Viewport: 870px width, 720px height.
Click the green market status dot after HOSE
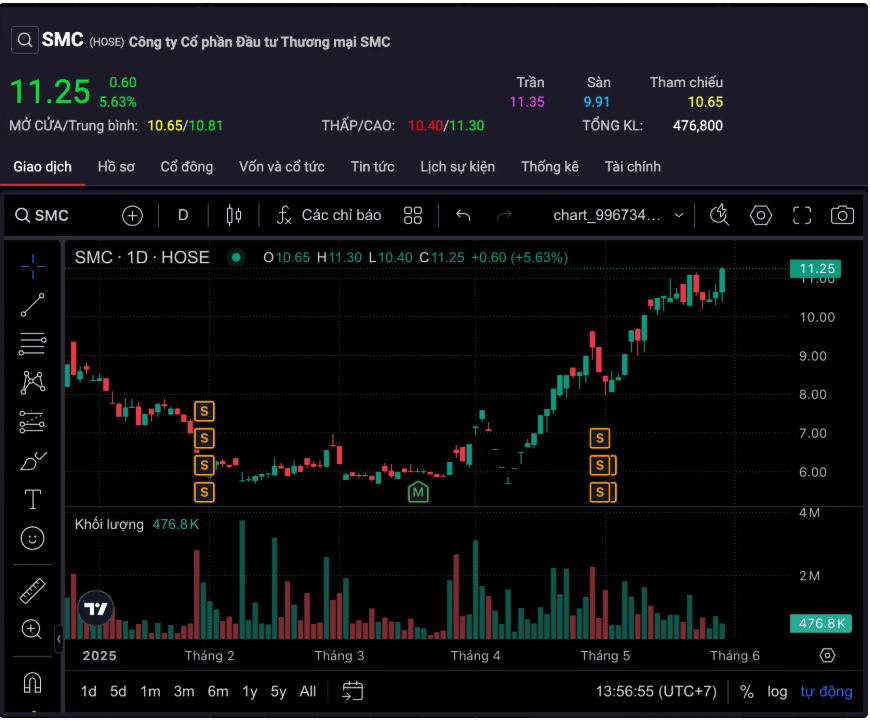coord(236,257)
